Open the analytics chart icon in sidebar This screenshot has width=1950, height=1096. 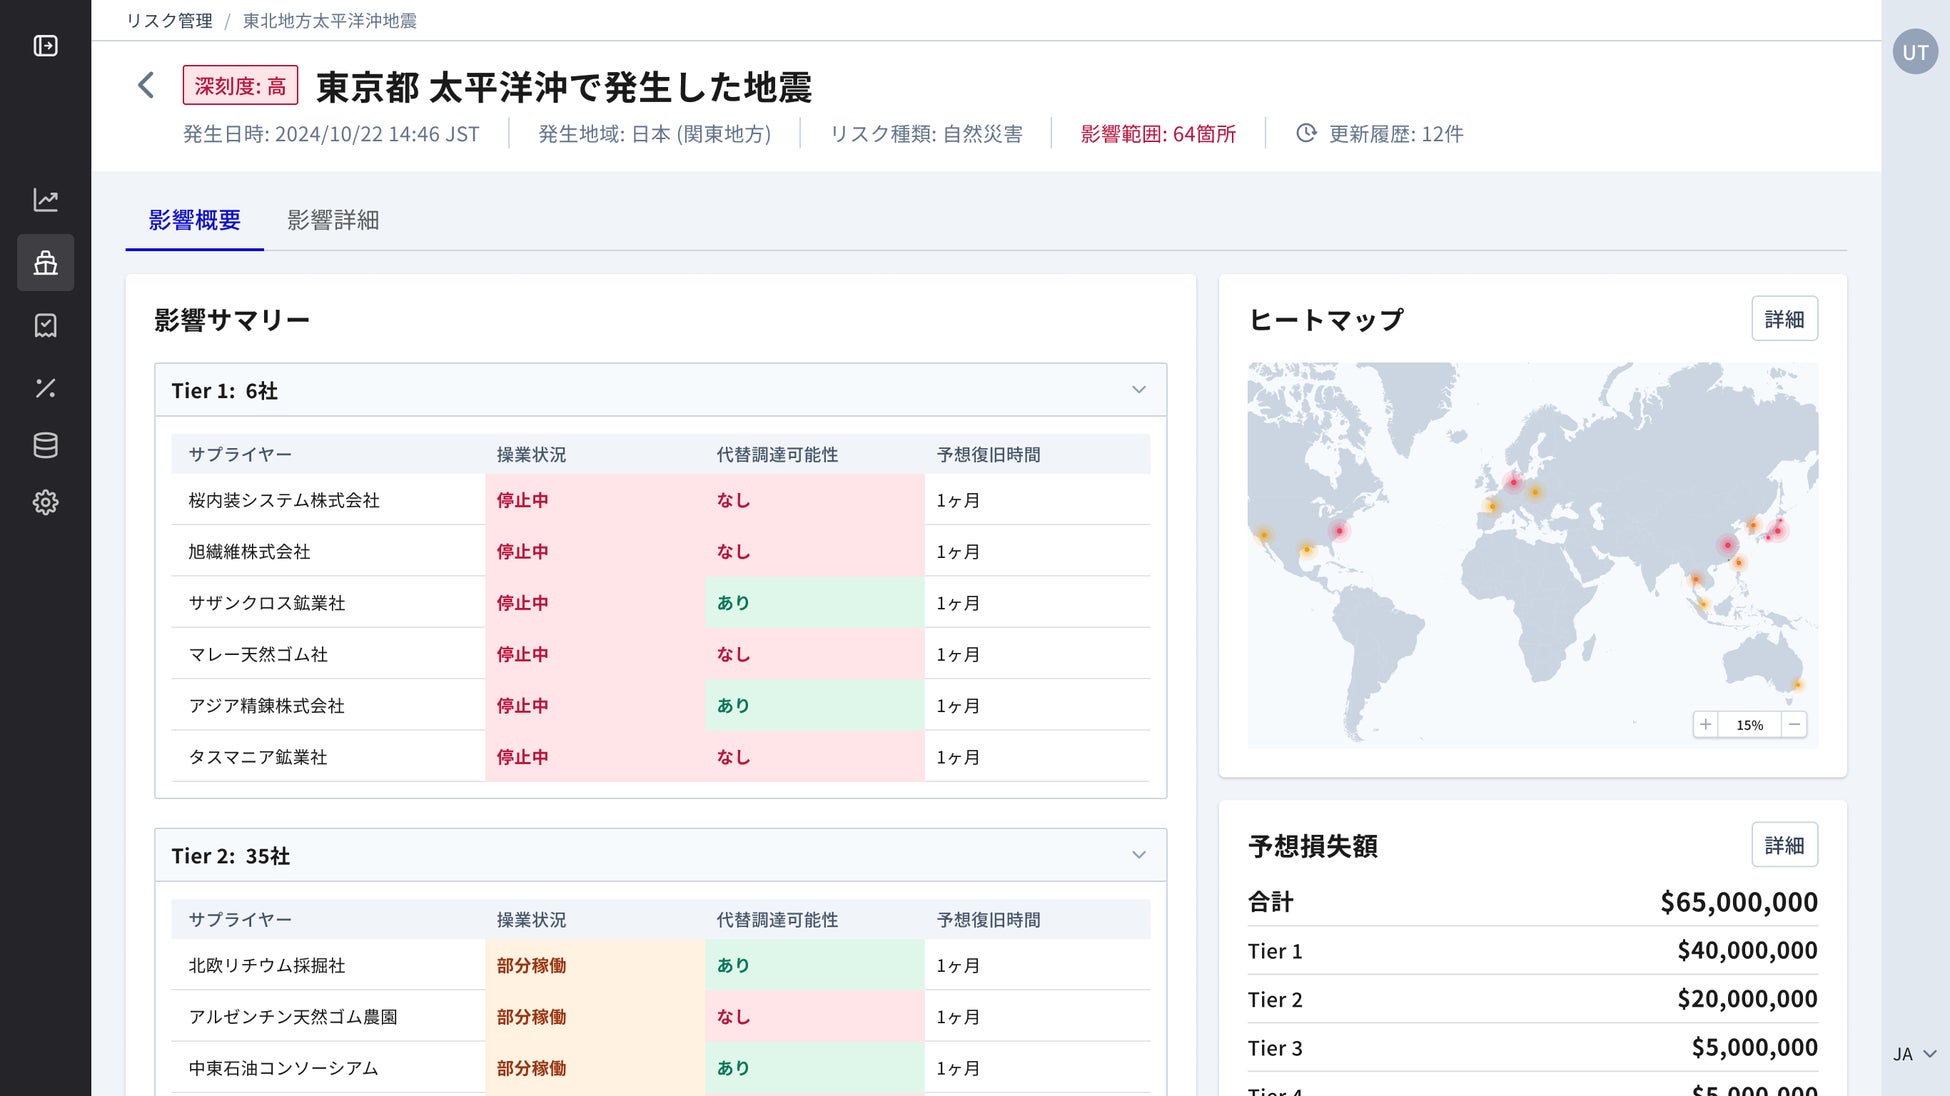pos(45,200)
